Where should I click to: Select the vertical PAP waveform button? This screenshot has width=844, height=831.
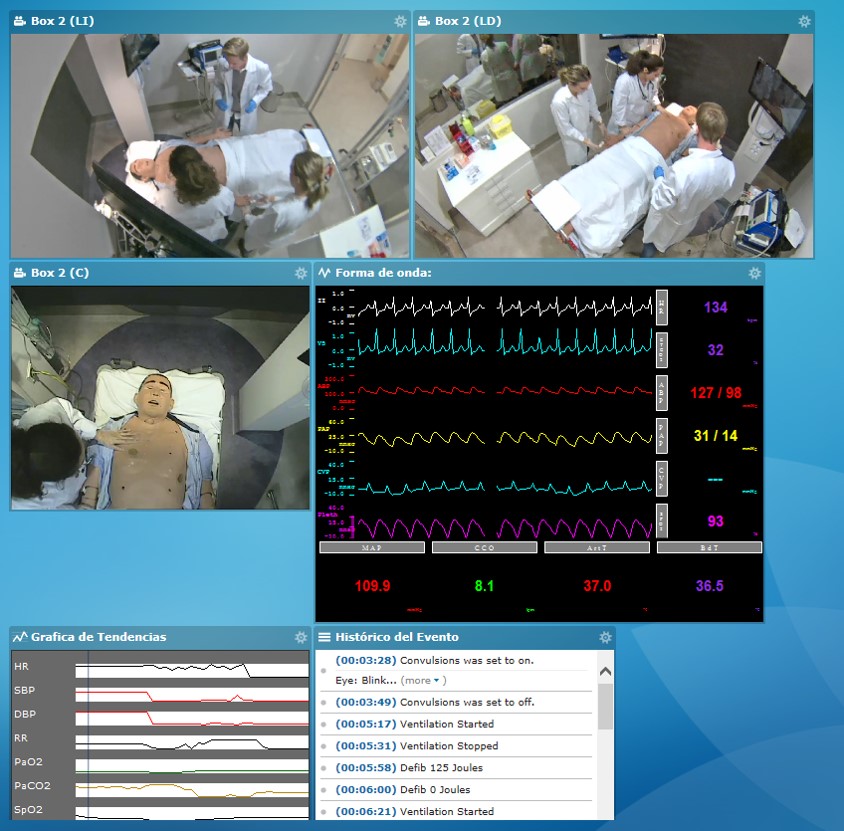(662, 435)
